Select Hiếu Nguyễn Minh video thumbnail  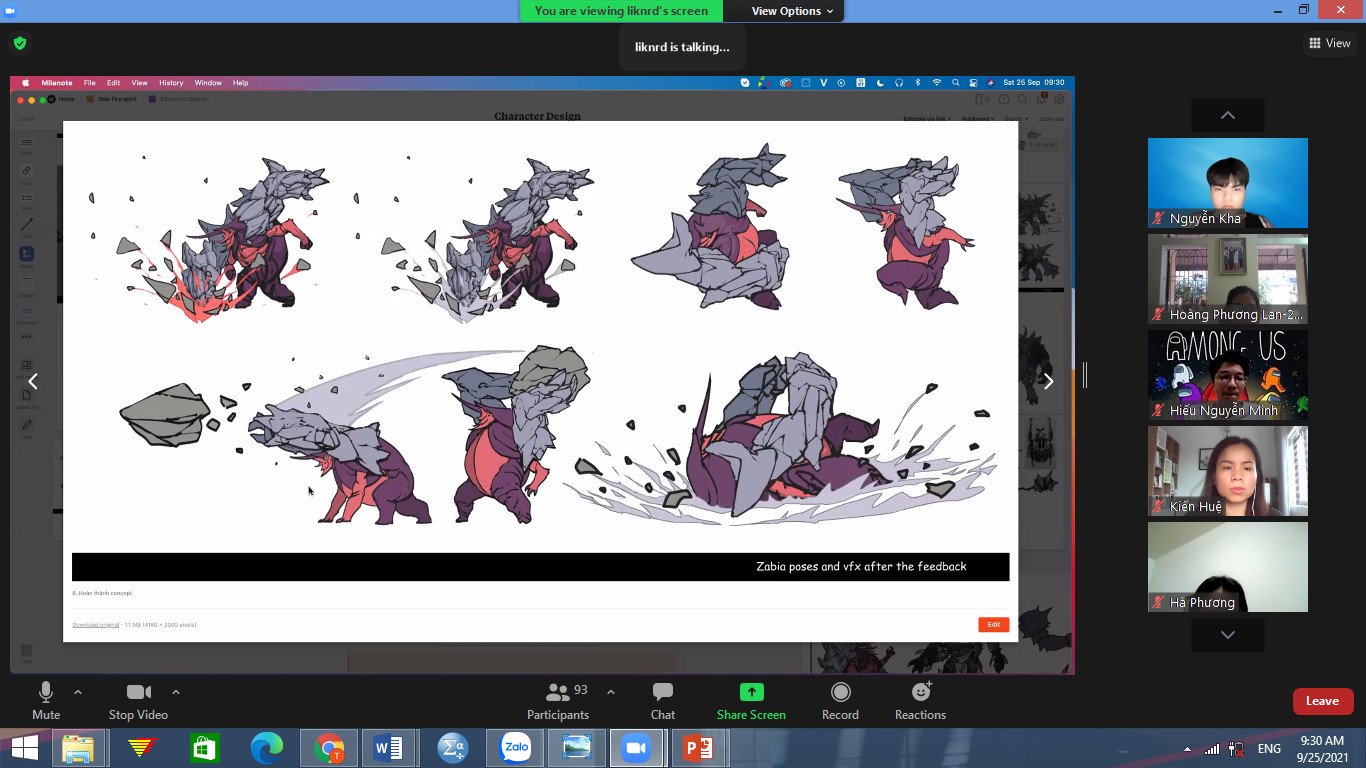1228,375
